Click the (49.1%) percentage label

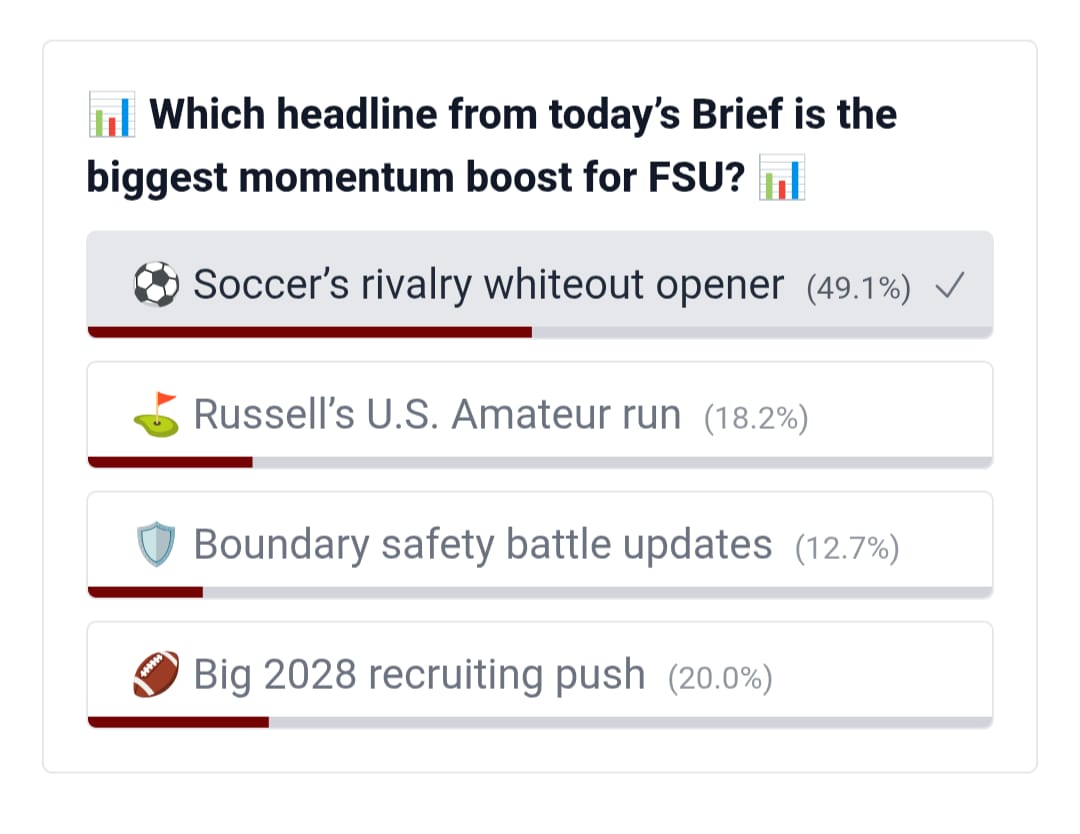point(859,288)
